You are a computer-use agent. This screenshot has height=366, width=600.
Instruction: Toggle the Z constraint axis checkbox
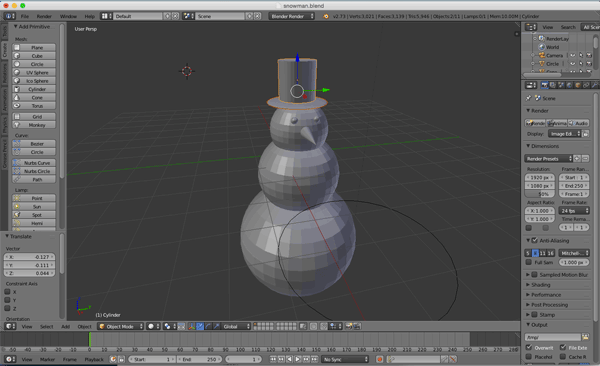(7, 308)
